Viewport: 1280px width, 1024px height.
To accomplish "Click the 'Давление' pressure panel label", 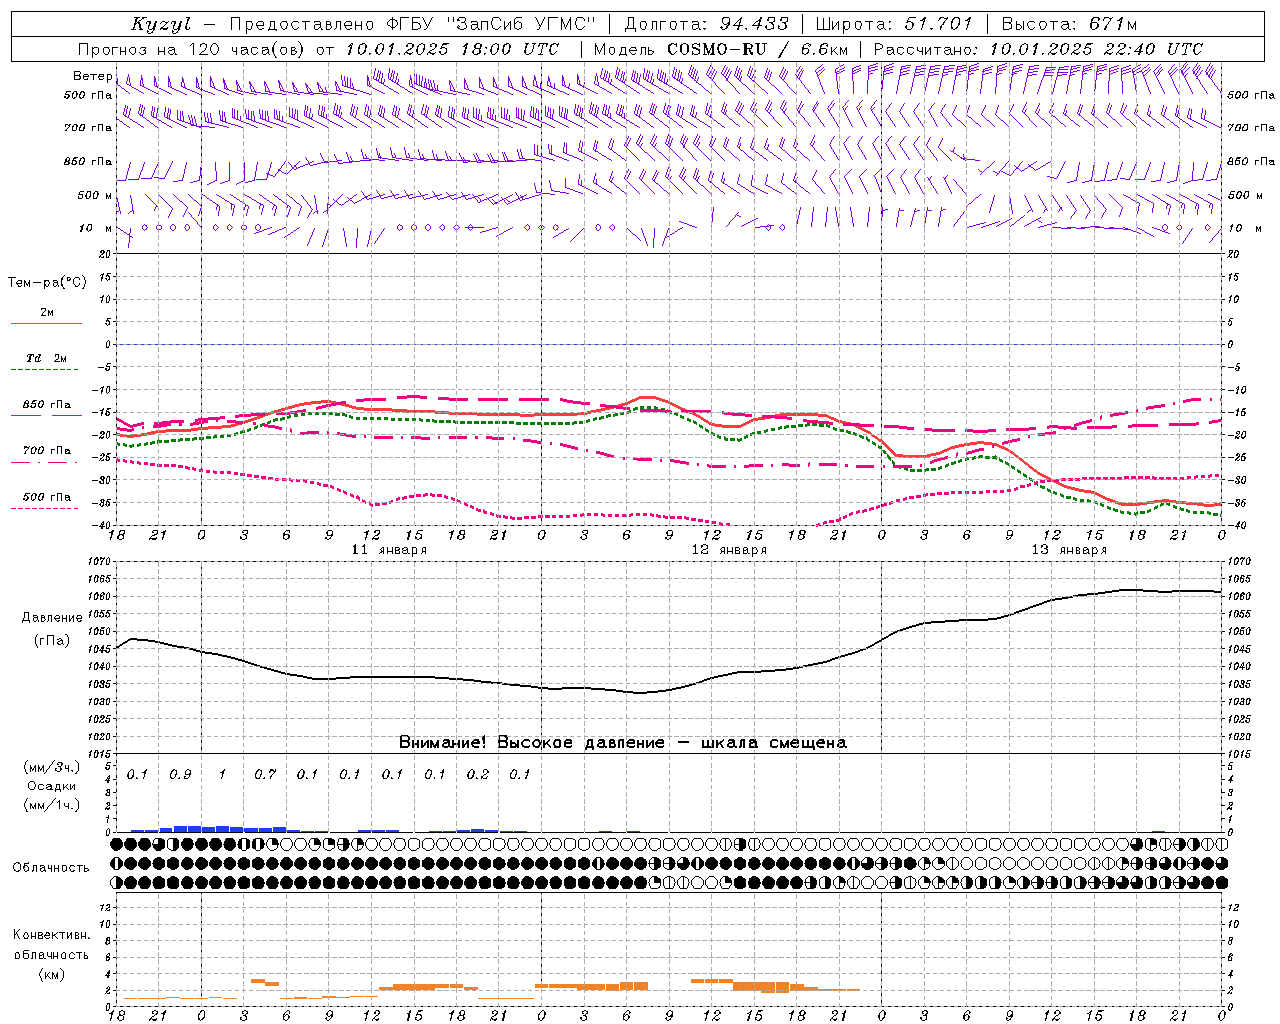I will (52, 617).
